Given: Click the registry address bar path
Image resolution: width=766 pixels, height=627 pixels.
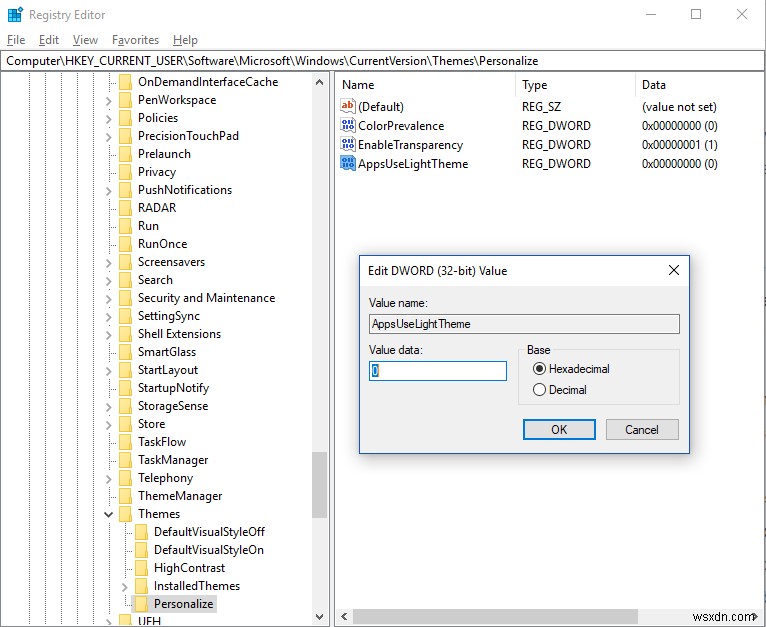Looking at the screenshot, I should pyautogui.click(x=272, y=61).
